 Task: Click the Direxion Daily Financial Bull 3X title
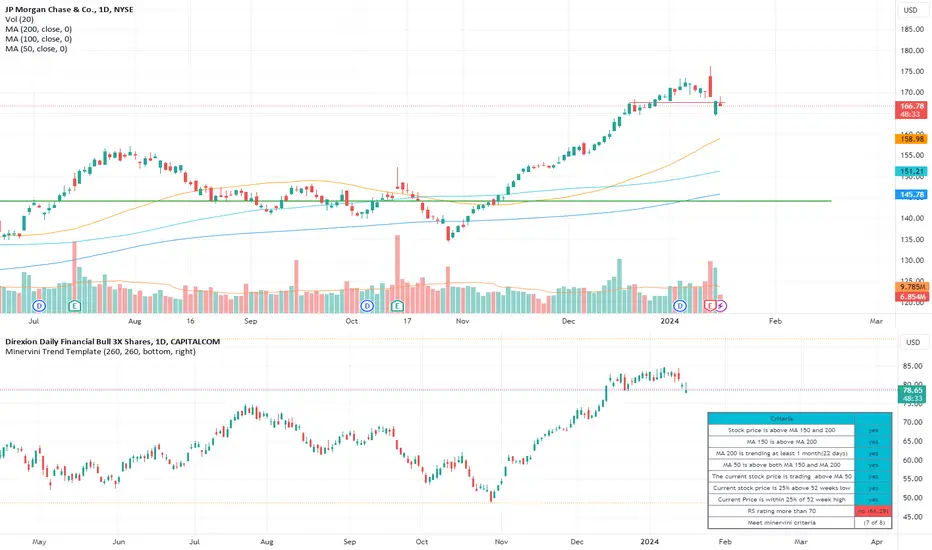(x=113, y=341)
